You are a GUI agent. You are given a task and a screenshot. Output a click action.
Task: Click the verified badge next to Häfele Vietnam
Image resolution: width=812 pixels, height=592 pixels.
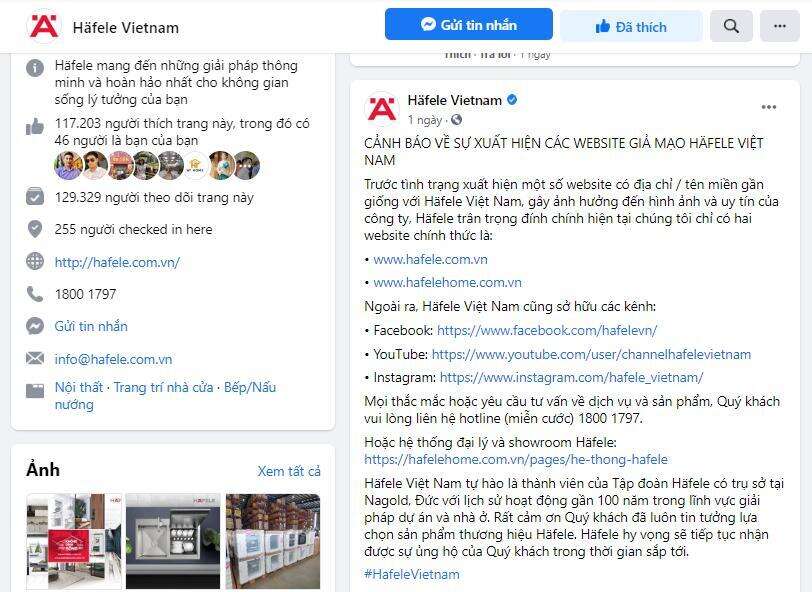[x=512, y=99]
